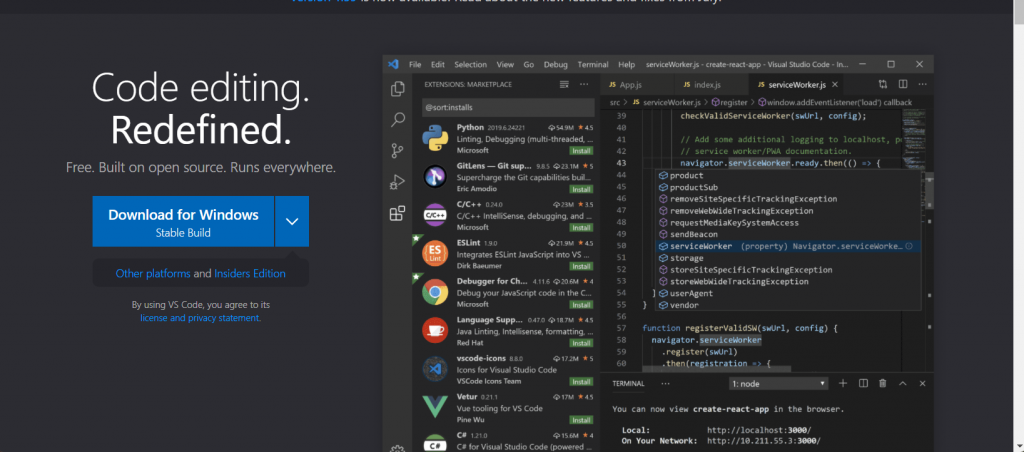
Task: Open the Extensions panel more actions ellipsis
Action: click(584, 84)
